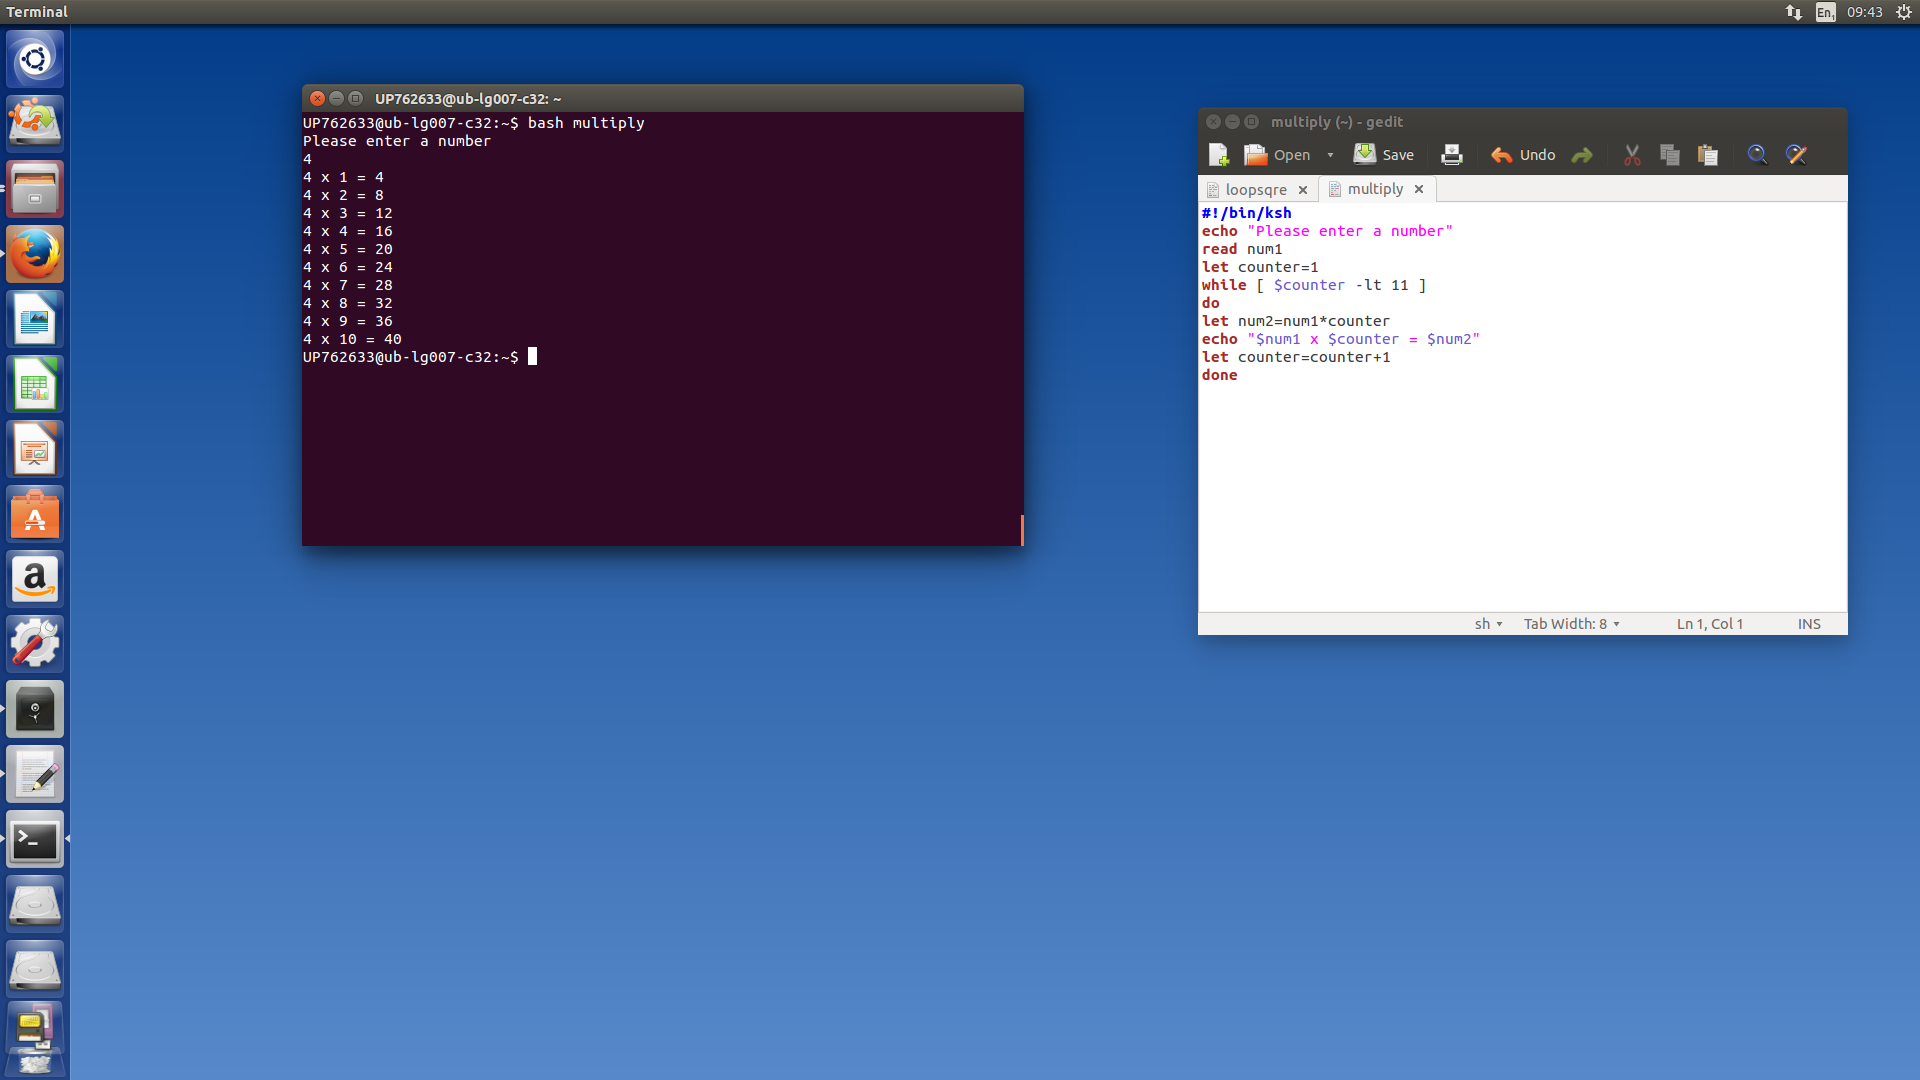The height and width of the screenshot is (1080, 1920).
Task: Undo the last edit in gedit
Action: pos(1523,155)
